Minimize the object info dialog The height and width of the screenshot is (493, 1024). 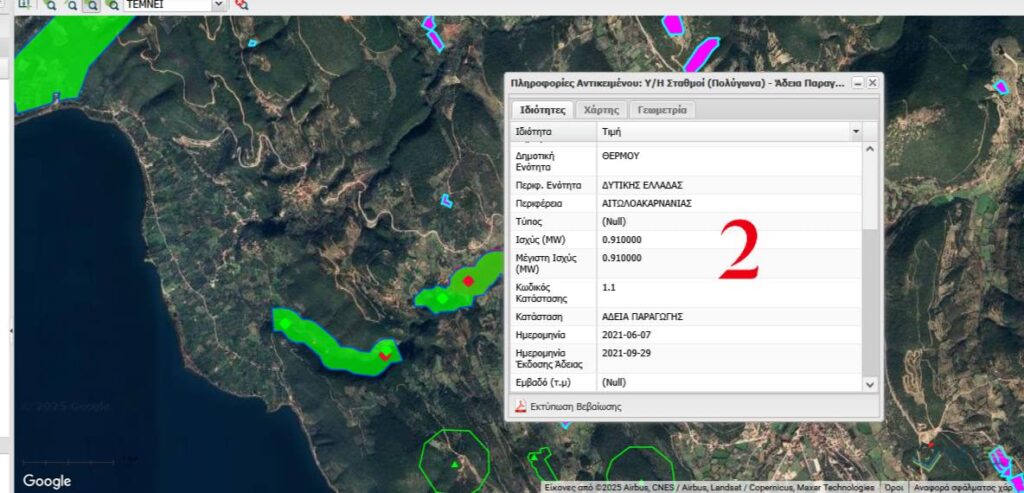coord(857,83)
